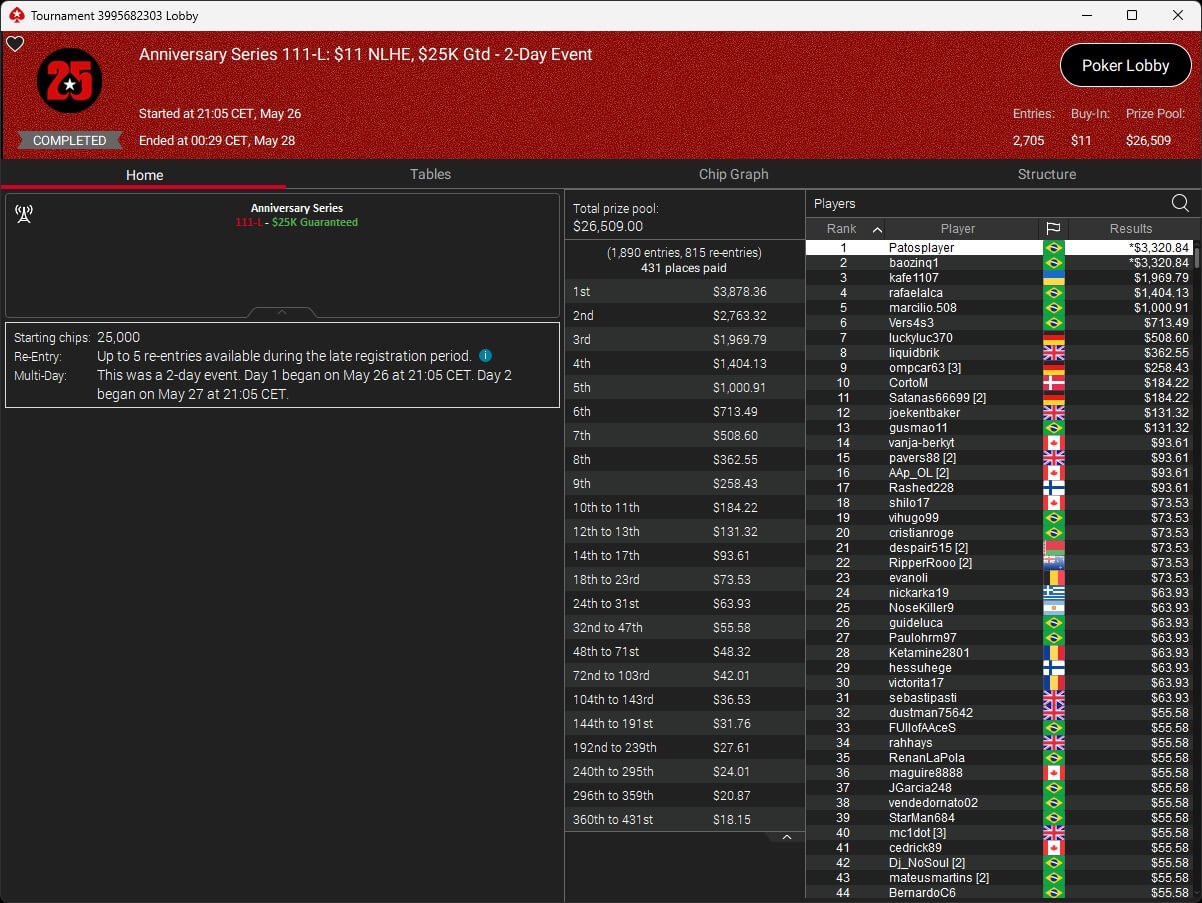Screen dimensions: 1202x903
Task: Click the flag beside RipperRooo [2]
Action: [1053, 562]
